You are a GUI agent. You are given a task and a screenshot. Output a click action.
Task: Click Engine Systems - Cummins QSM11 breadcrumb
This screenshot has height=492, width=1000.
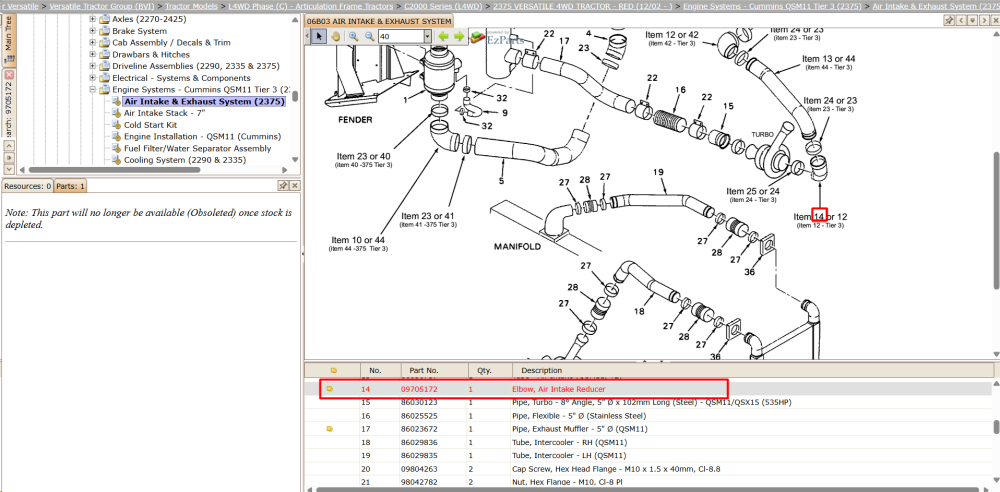tap(772, 6)
